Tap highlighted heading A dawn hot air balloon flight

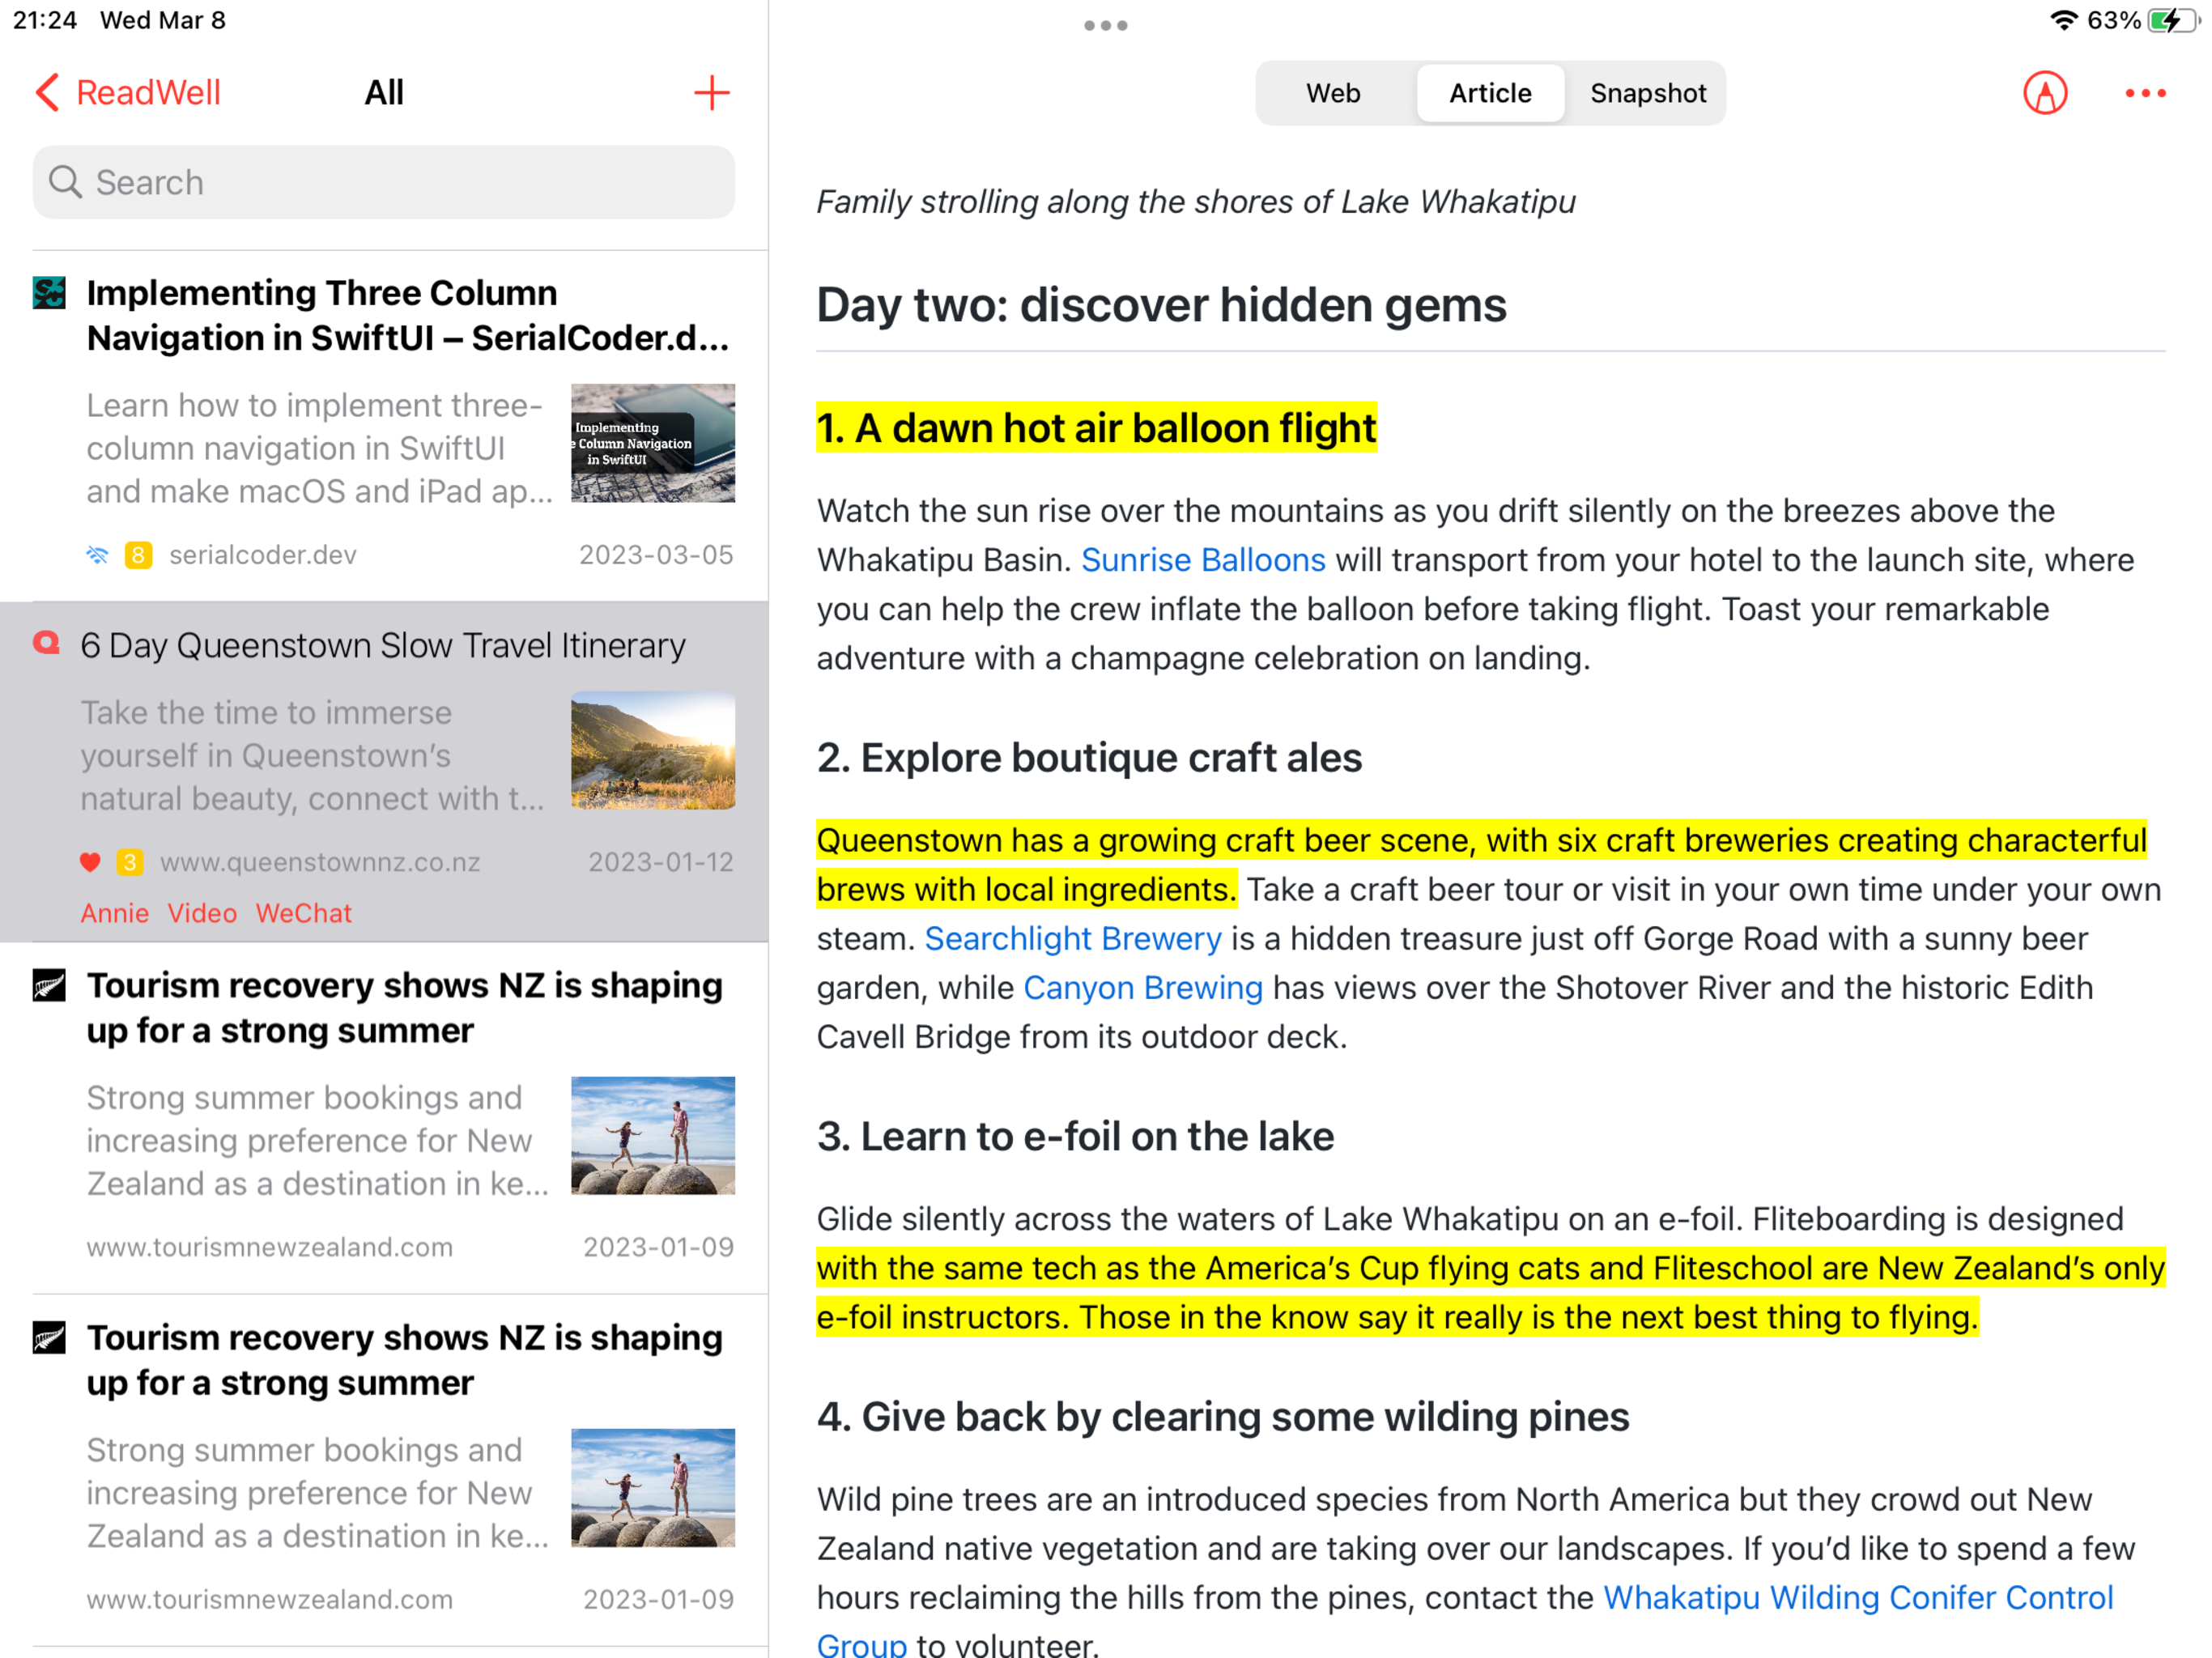pos(1096,428)
